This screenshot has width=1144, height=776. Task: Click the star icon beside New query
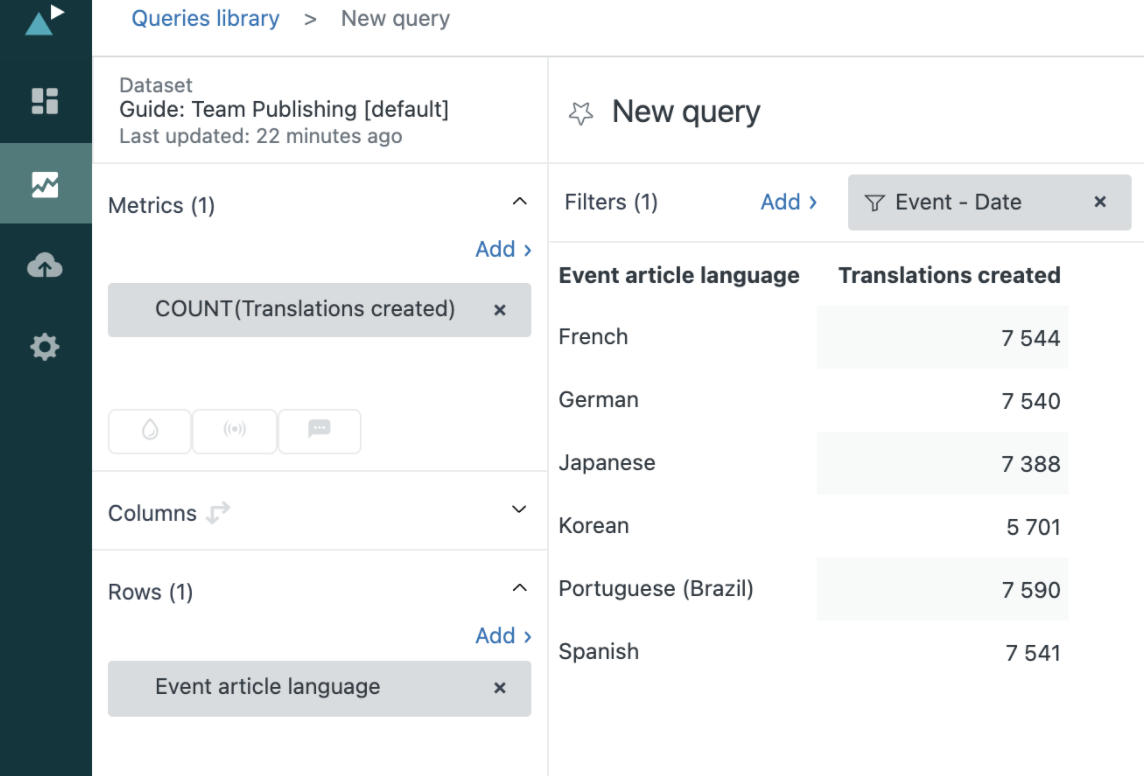coord(581,113)
